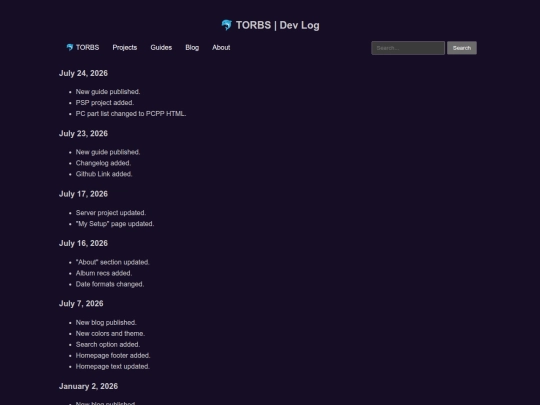Go to the Guides page
540x405 pixels.
tap(161, 48)
